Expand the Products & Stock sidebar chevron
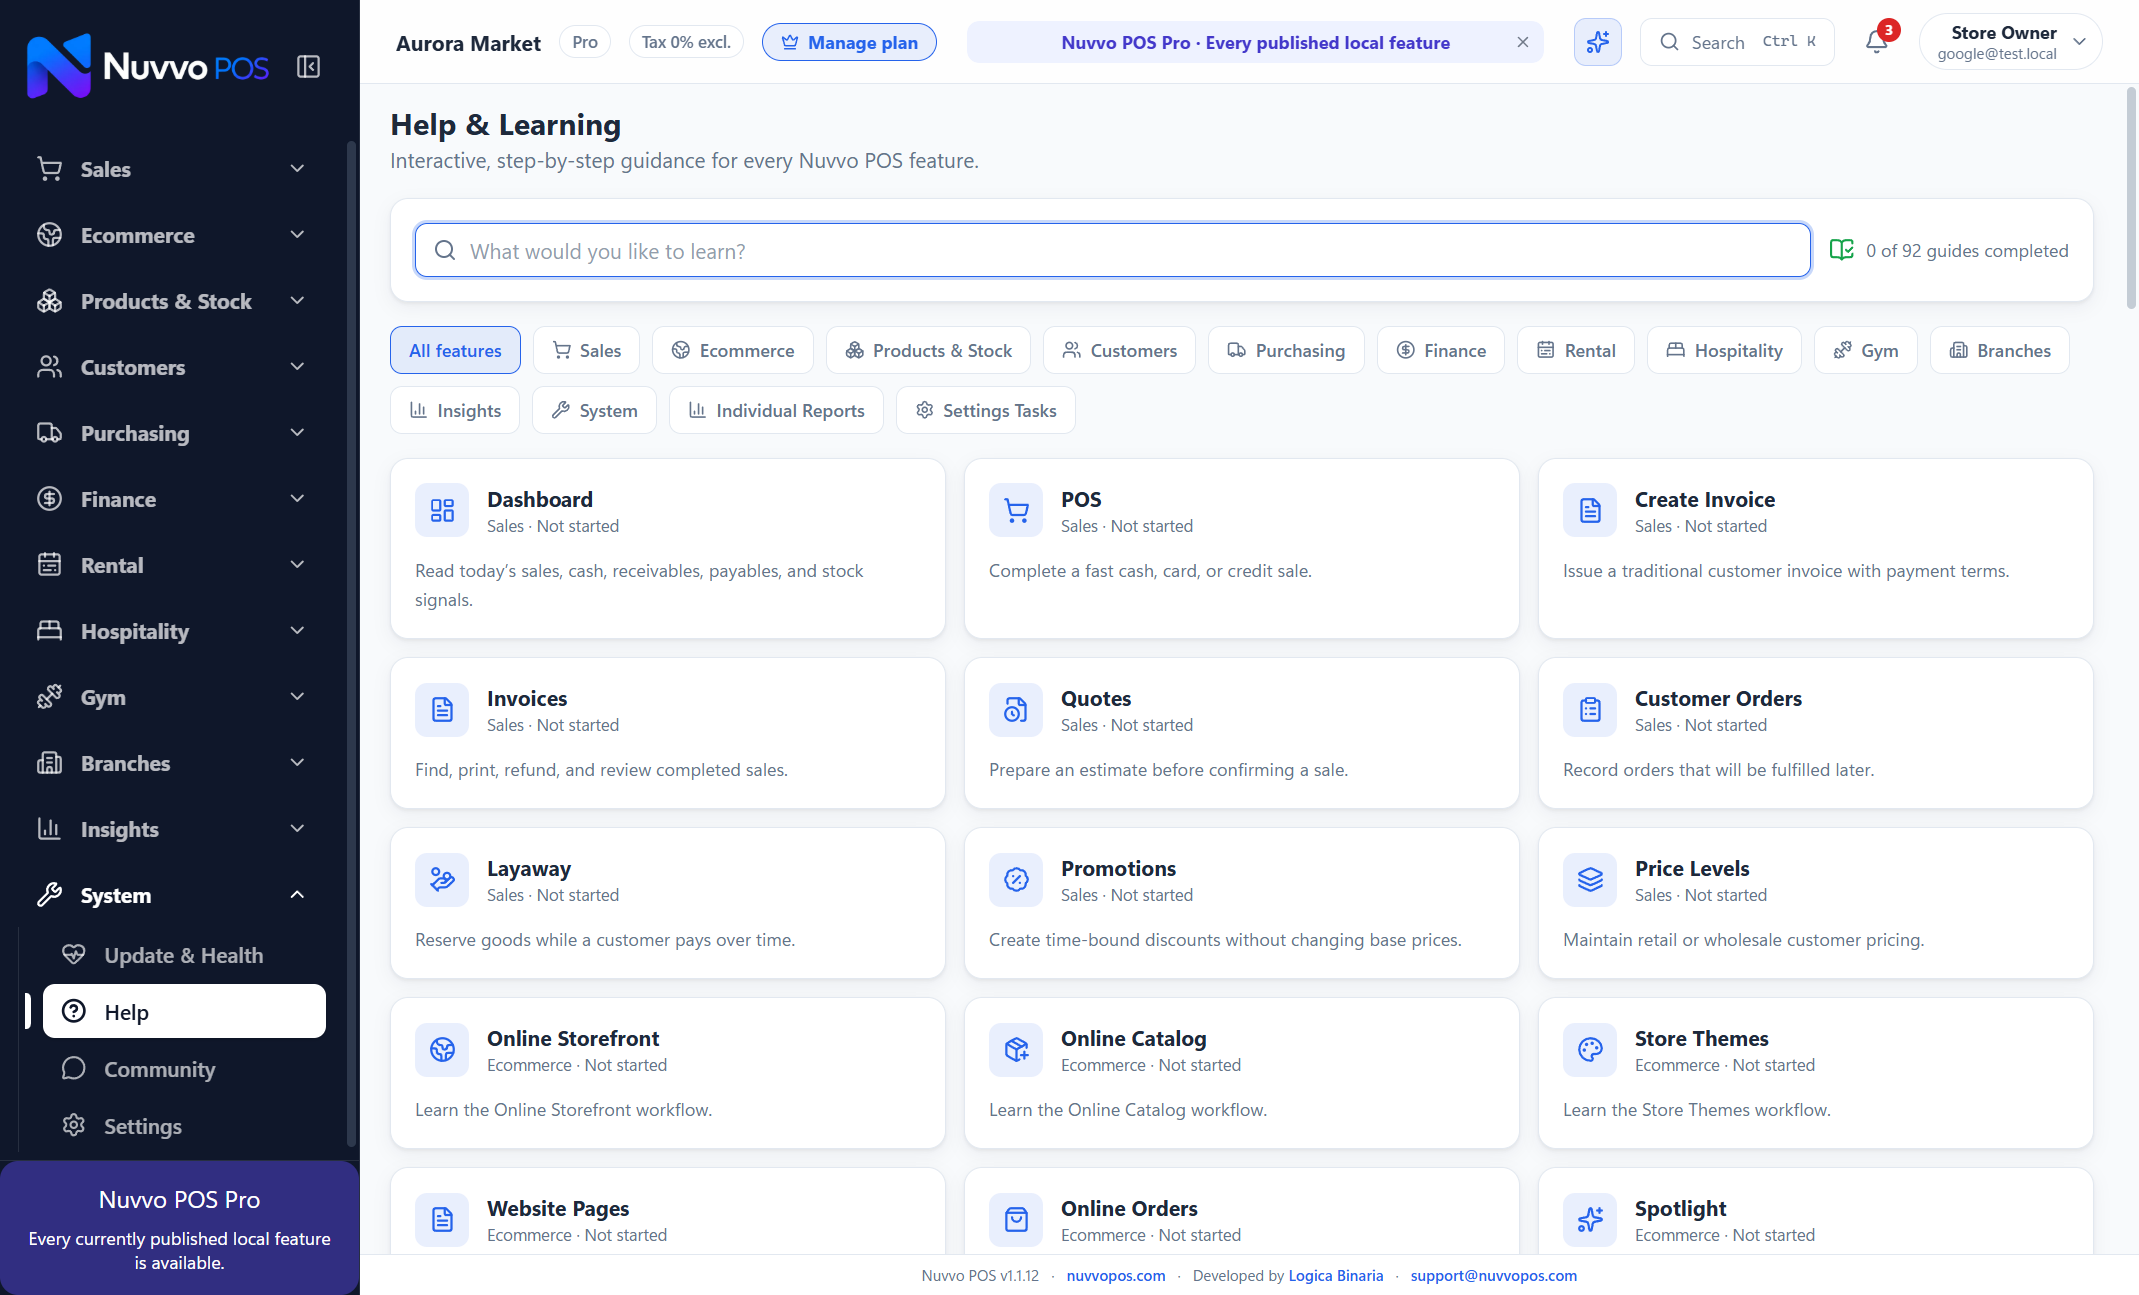 tap(297, 301)
